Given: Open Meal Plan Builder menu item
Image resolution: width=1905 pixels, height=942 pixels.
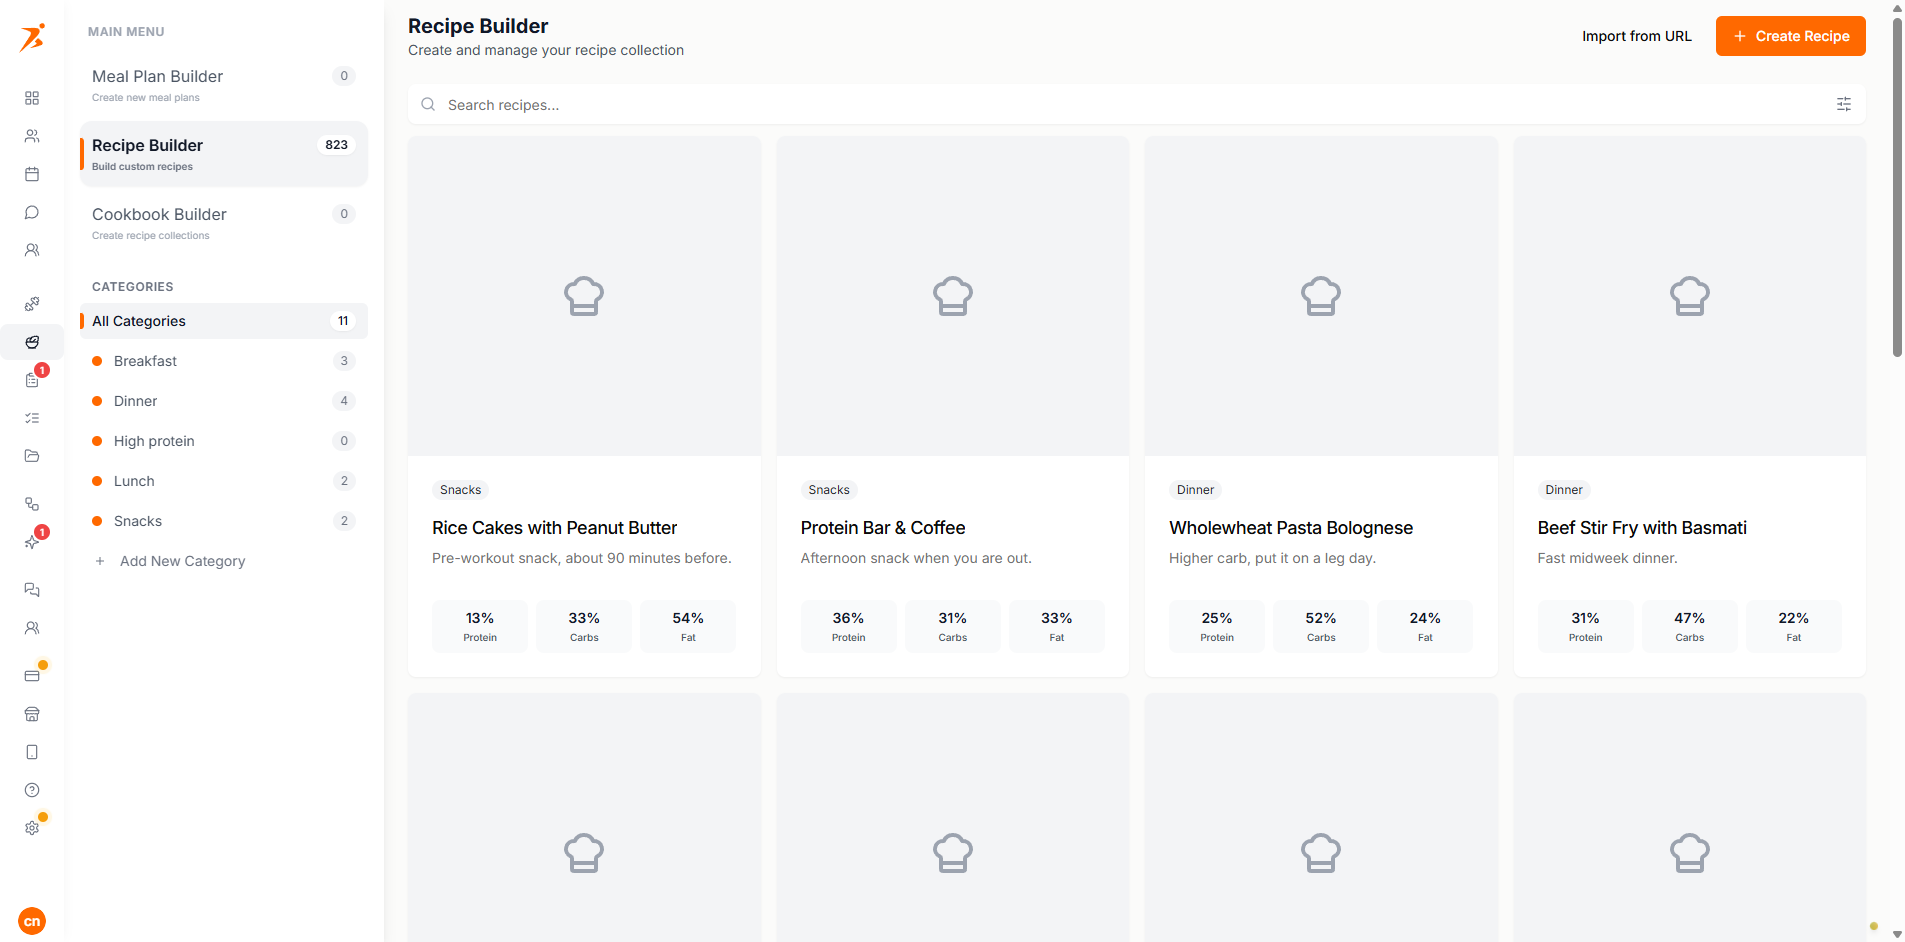Looking at the screenshot, I should coord(224,85).
